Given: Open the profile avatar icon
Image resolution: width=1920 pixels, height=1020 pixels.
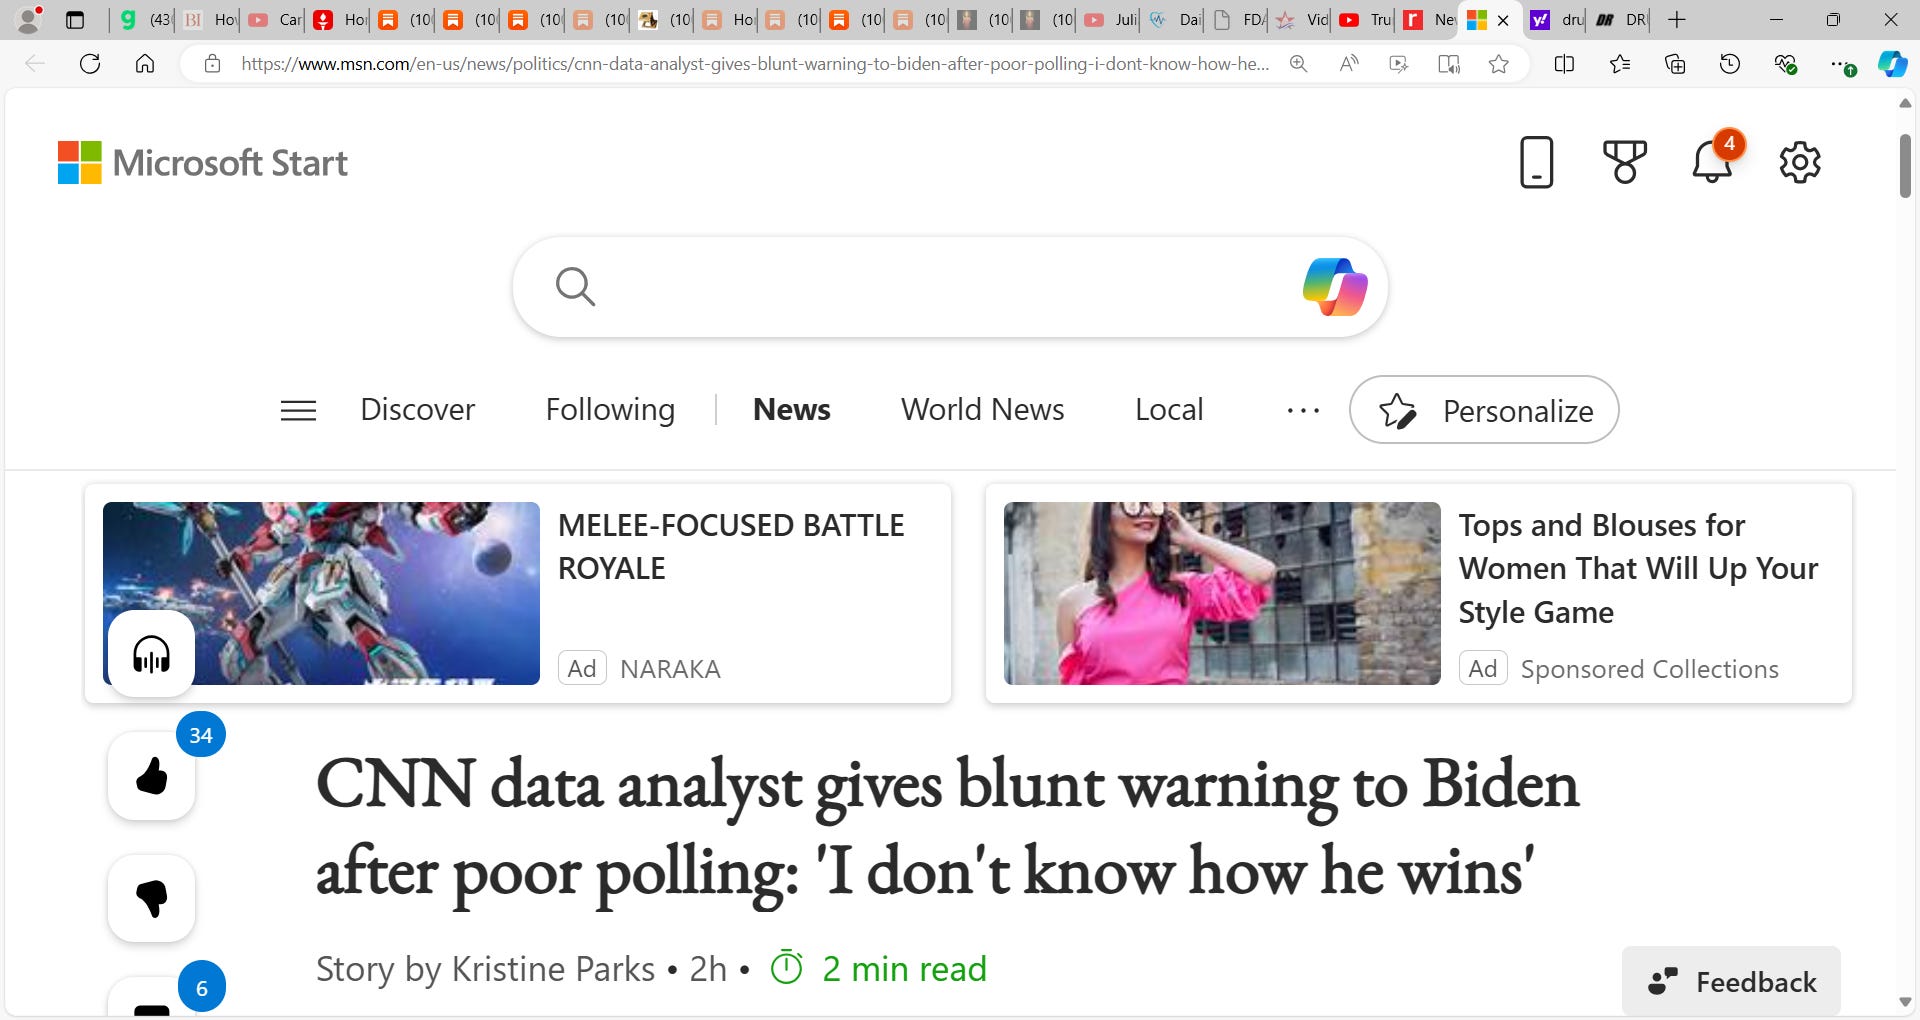Looking at the screenshot, I should pos(29,19).
